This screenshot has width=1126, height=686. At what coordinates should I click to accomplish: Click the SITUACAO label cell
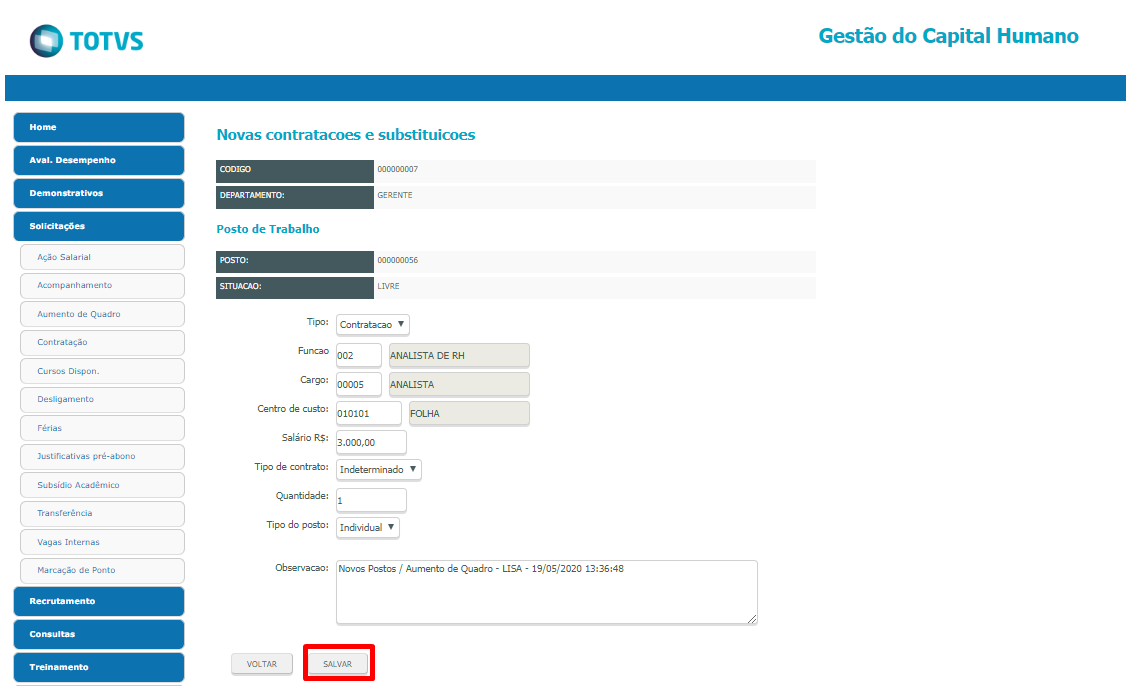point(294,287)
